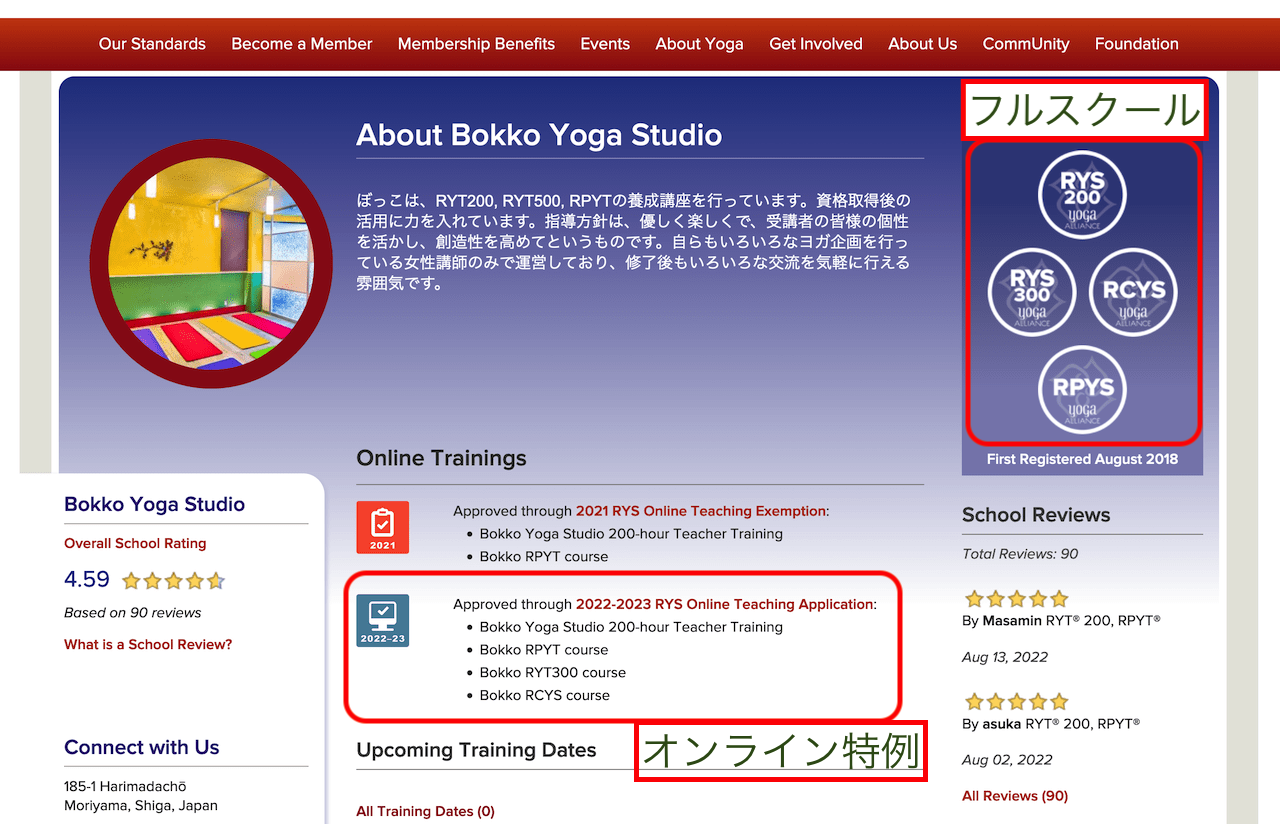Click the five stars on Masamin's review
This screenshot has height=824, width=1280.
[x=1016, y=599]
